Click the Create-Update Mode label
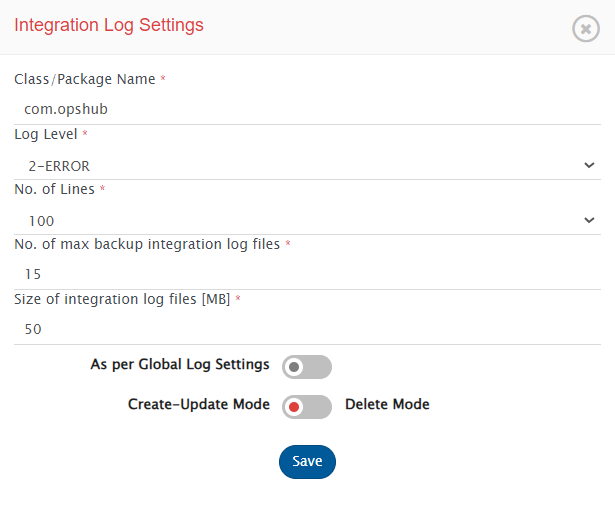Screen dimensions: 615x508 click(199, 405)
